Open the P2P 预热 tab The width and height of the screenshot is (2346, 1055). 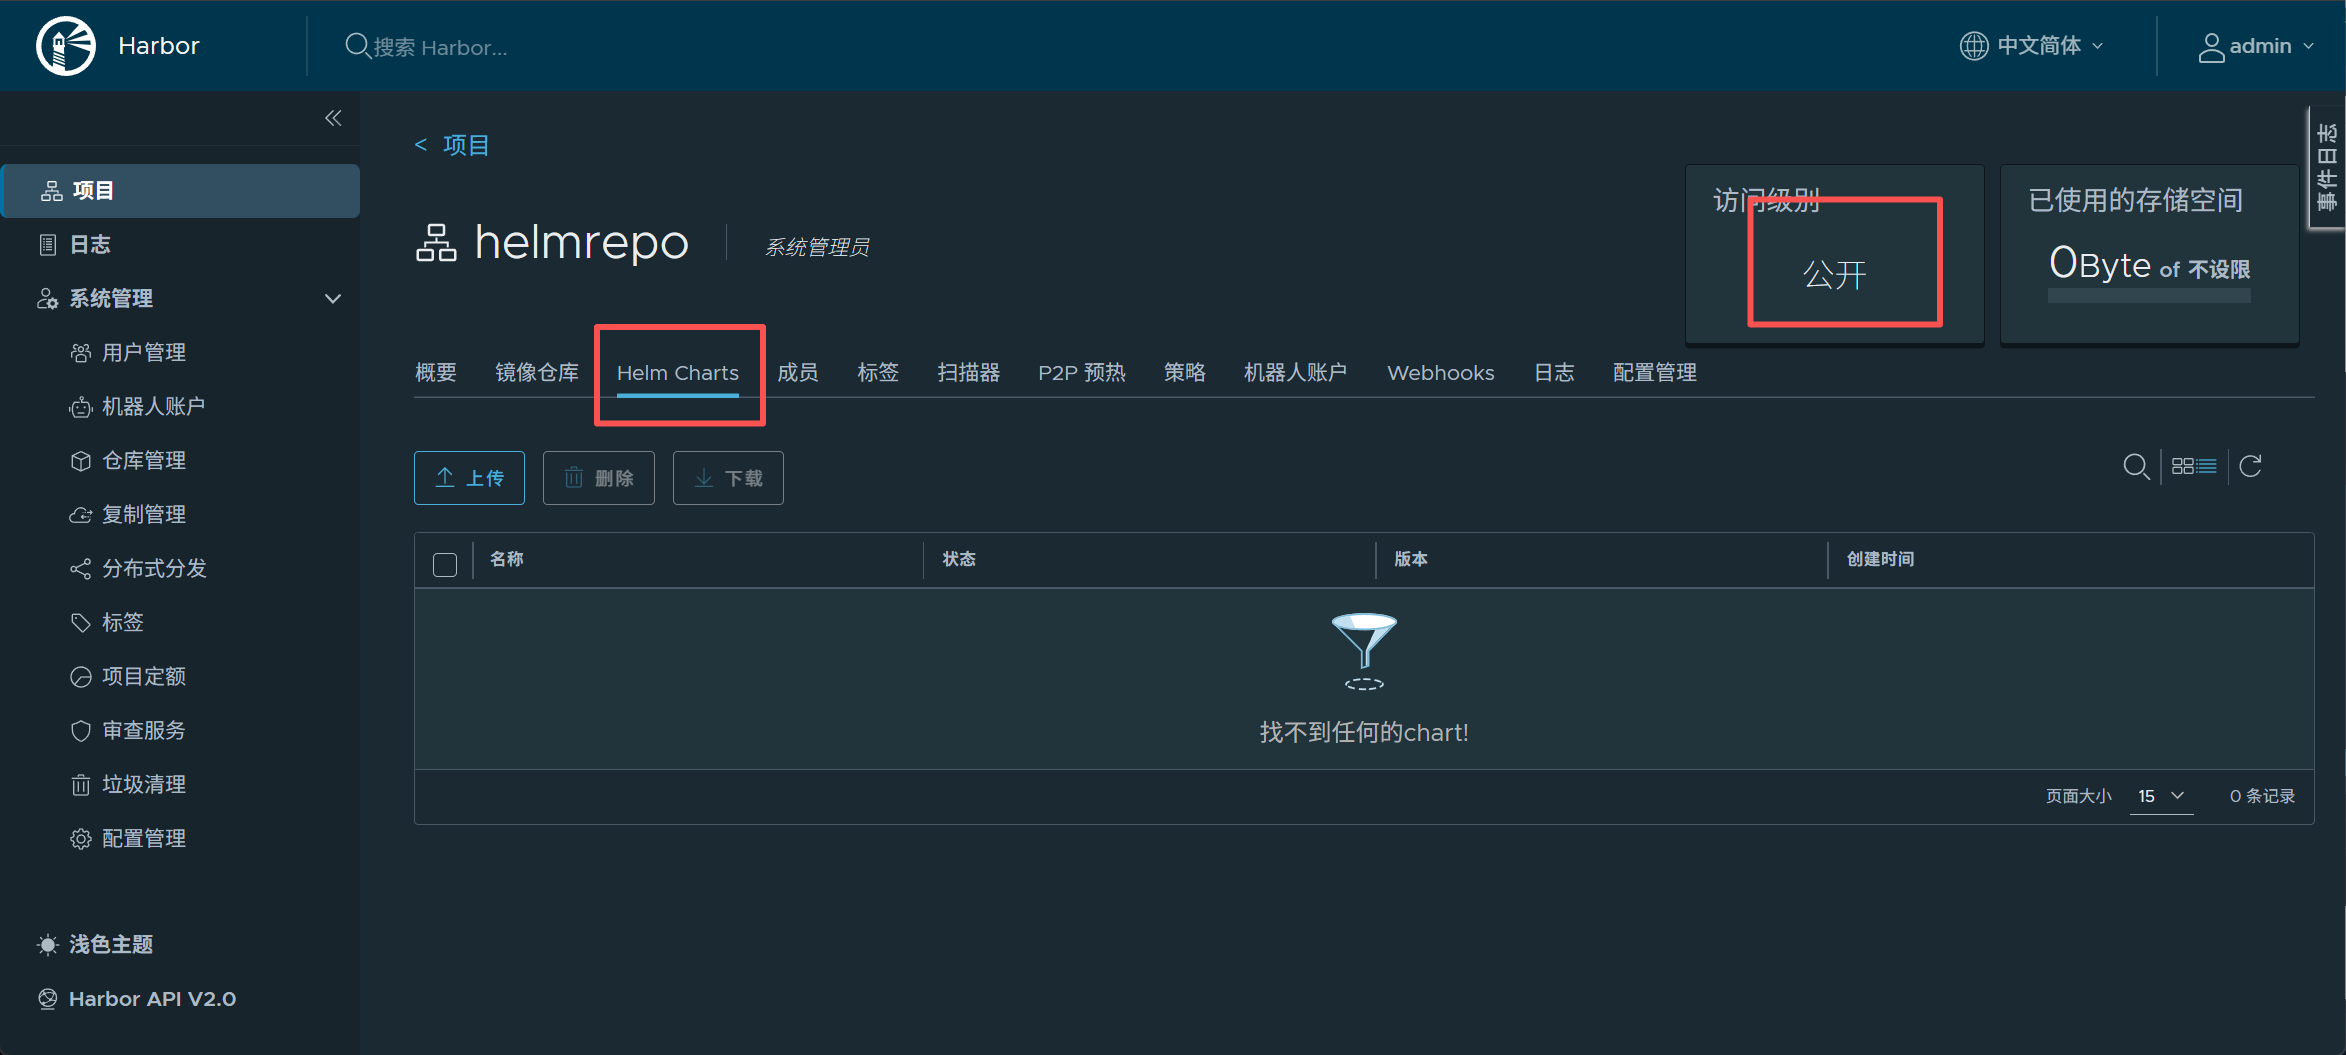1082,373
